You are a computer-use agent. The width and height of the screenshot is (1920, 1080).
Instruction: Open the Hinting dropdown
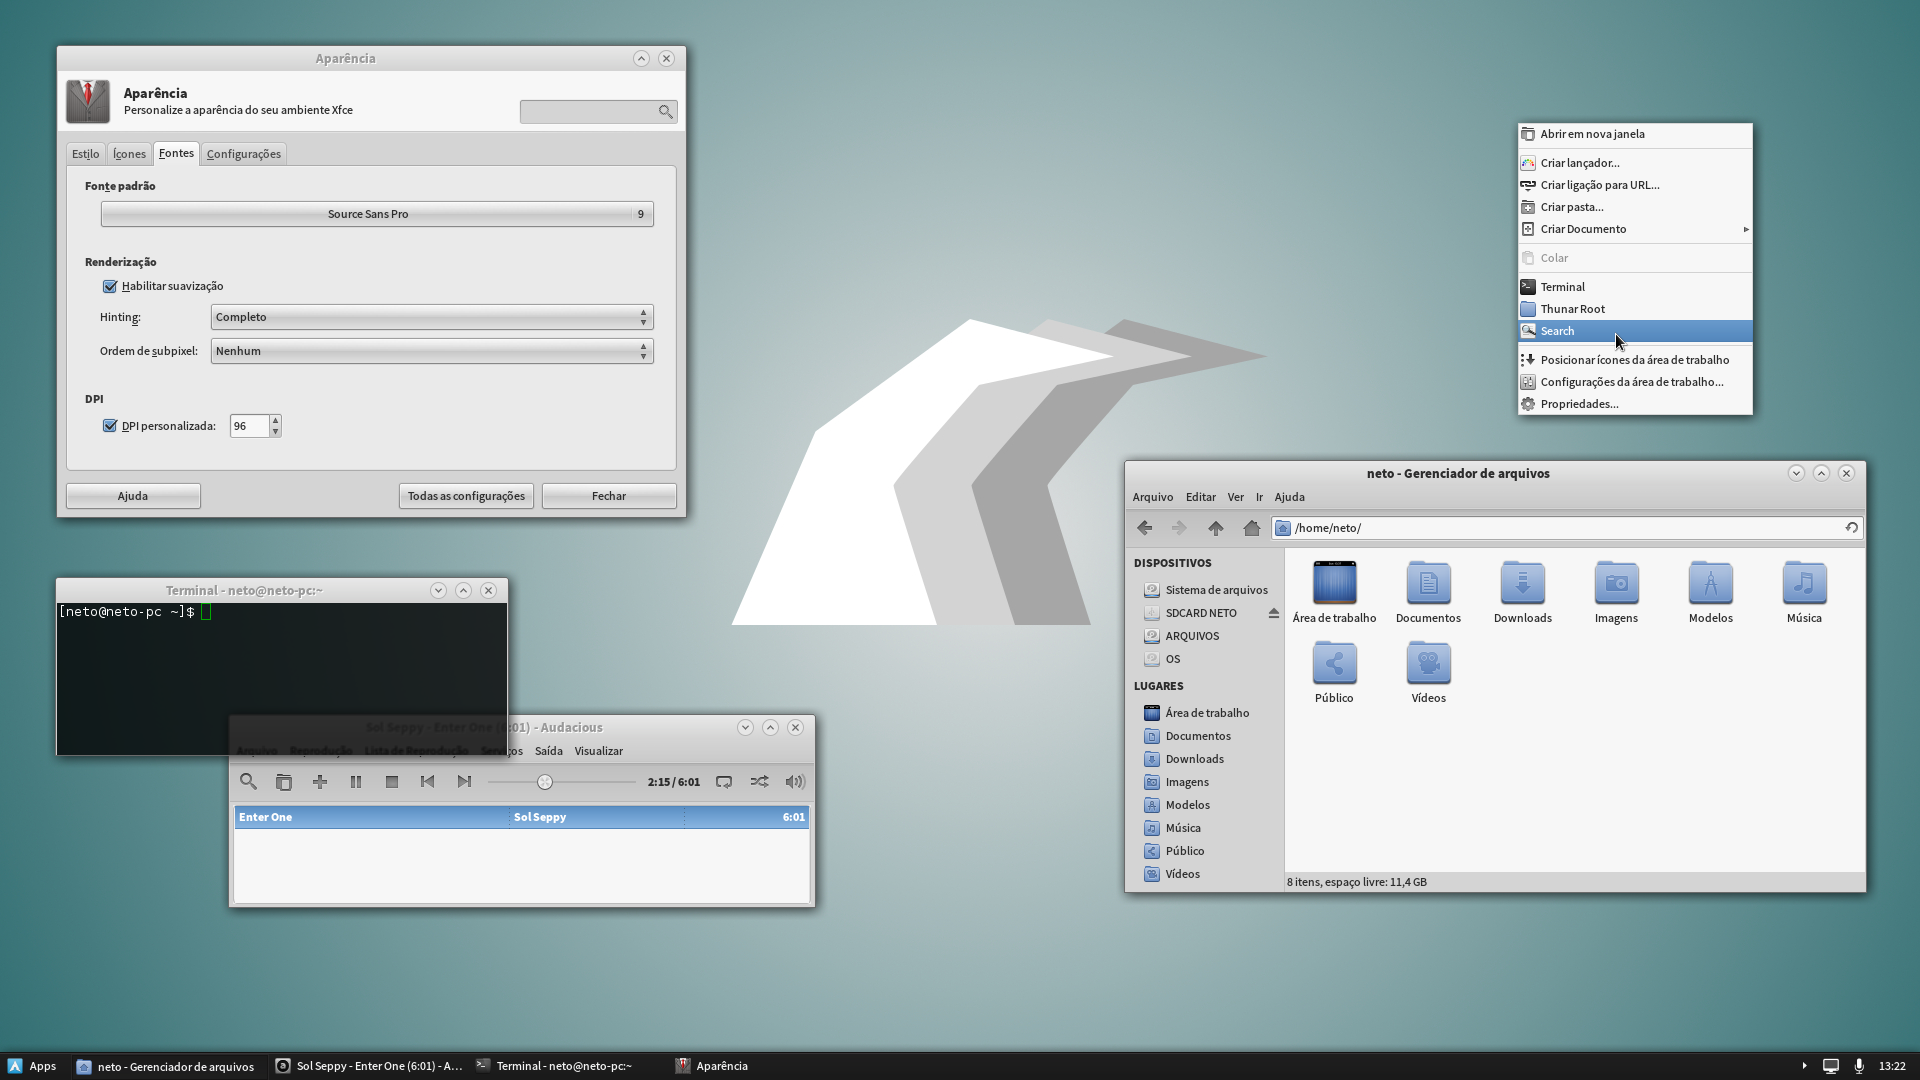[432, 317]
